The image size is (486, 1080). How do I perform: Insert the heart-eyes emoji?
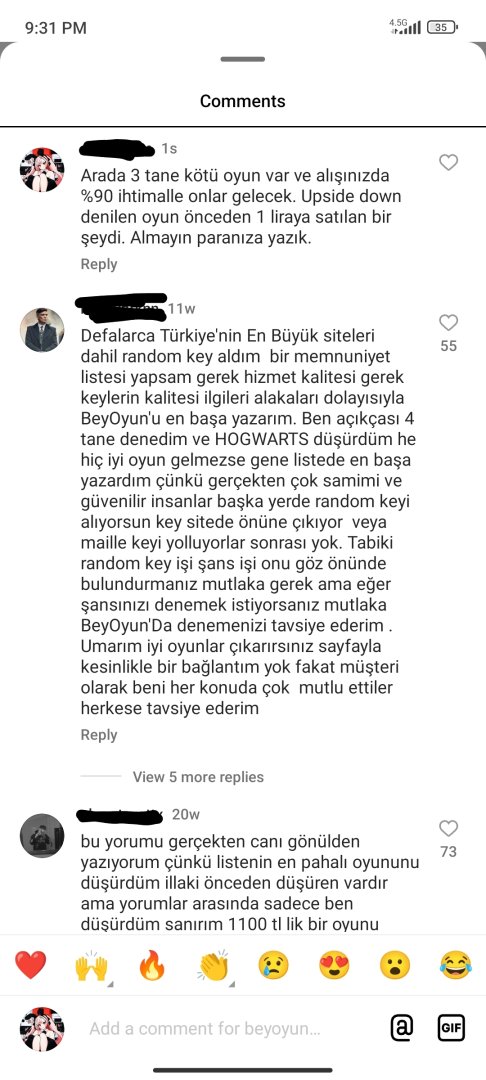pos(334,965)
